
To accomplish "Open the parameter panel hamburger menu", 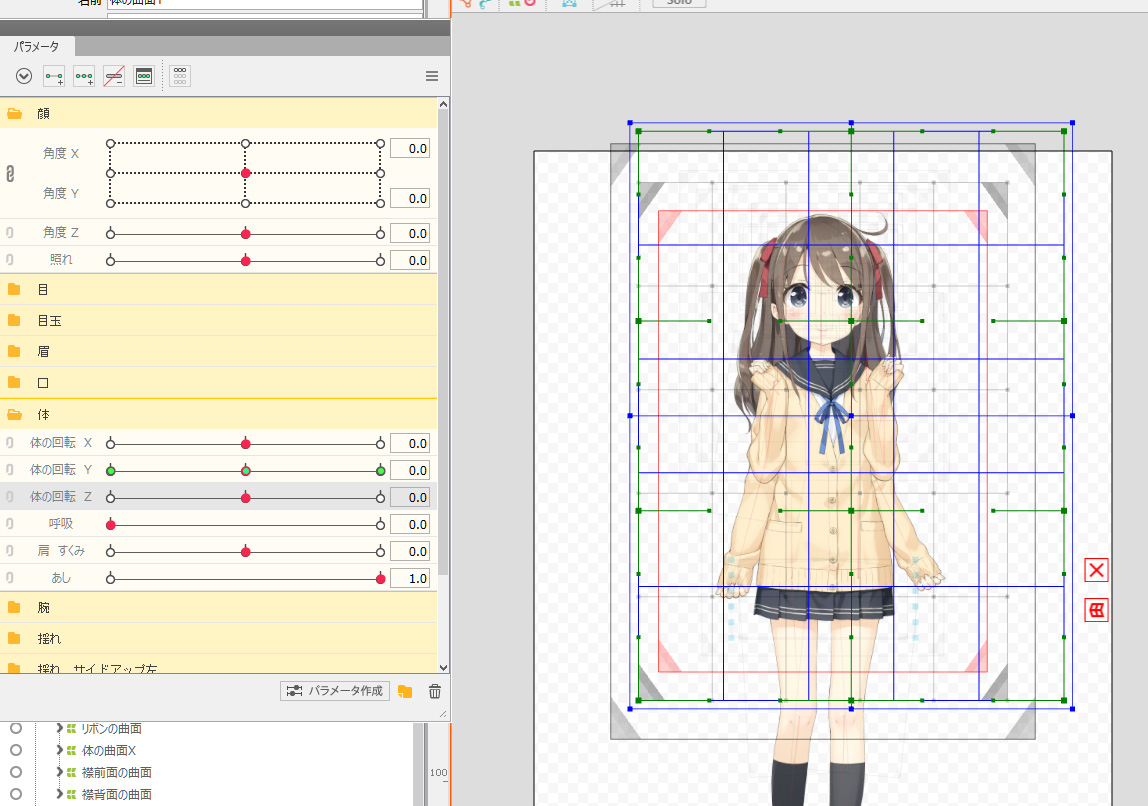I will pos(432,76).
